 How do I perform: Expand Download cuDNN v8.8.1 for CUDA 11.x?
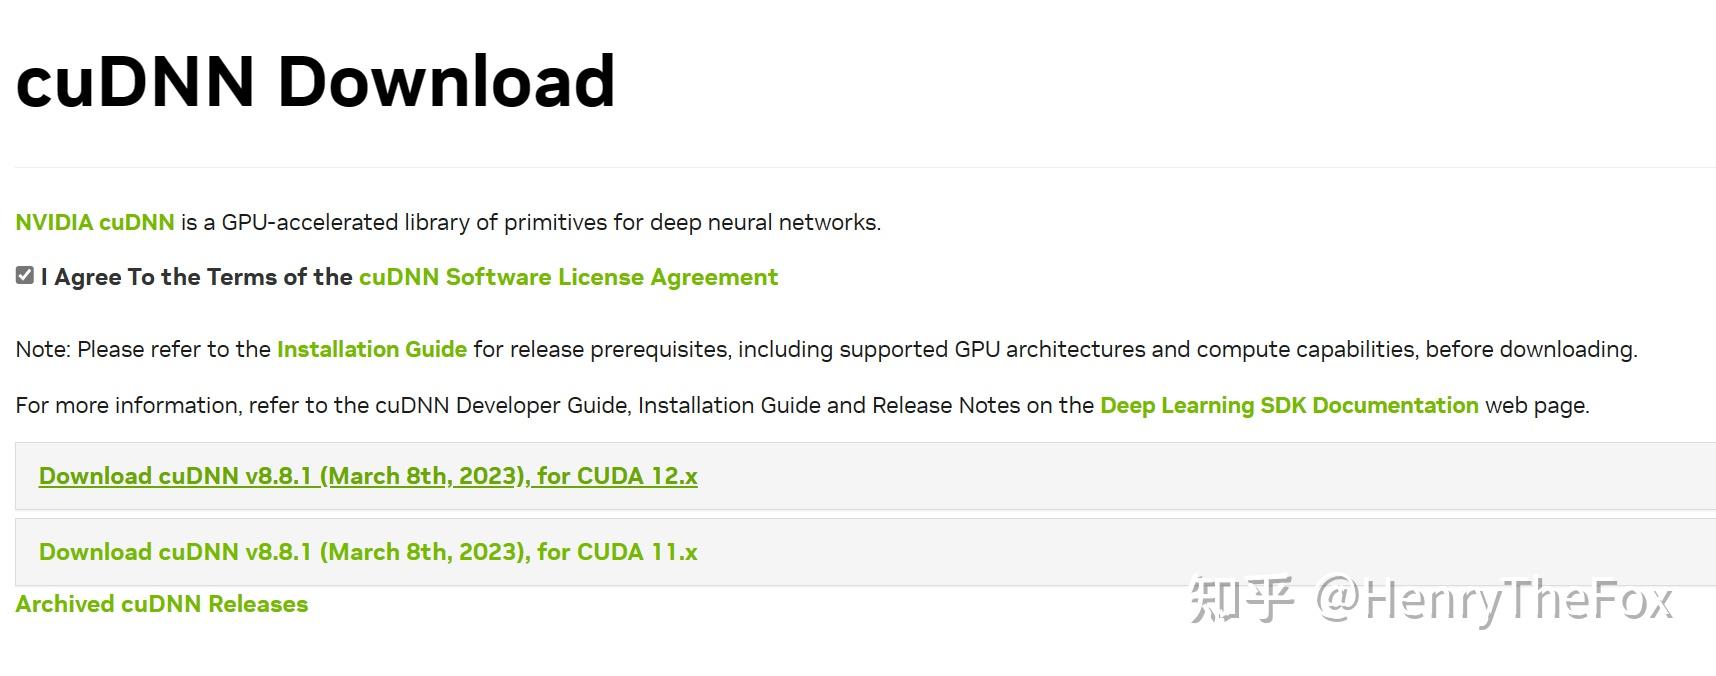pos(368,552)
